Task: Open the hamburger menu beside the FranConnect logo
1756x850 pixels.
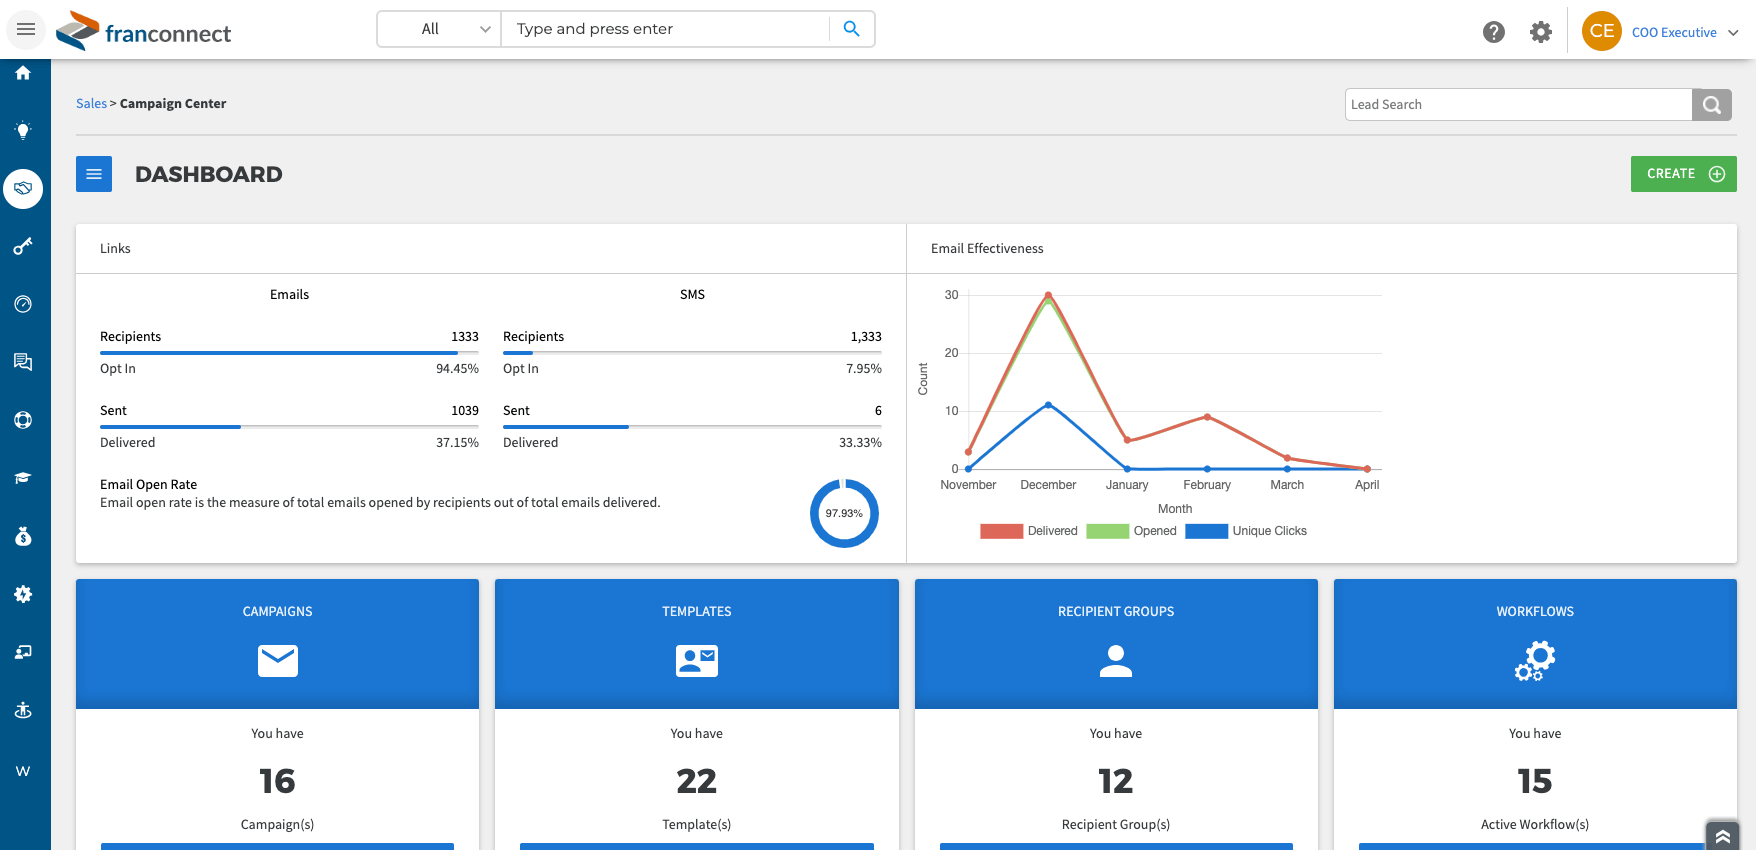Action: pos(26,29)
